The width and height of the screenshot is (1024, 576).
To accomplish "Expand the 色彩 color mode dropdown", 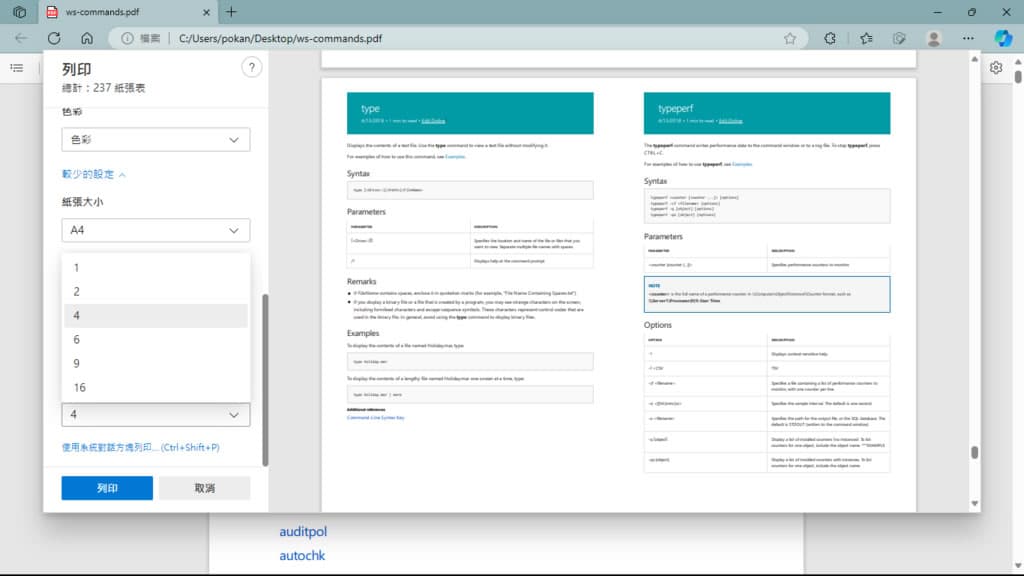I will (155, 140).
